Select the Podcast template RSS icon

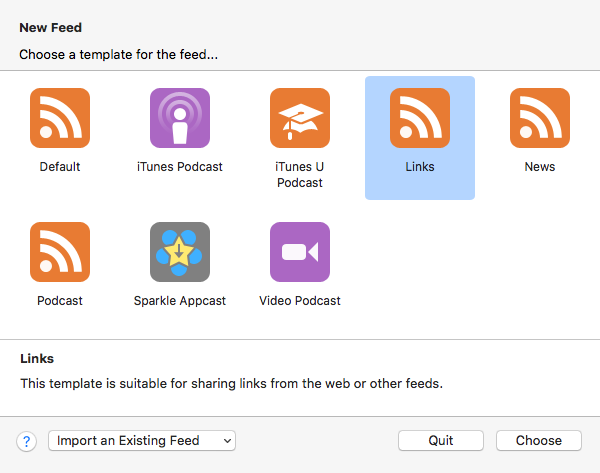pos(60,252)
